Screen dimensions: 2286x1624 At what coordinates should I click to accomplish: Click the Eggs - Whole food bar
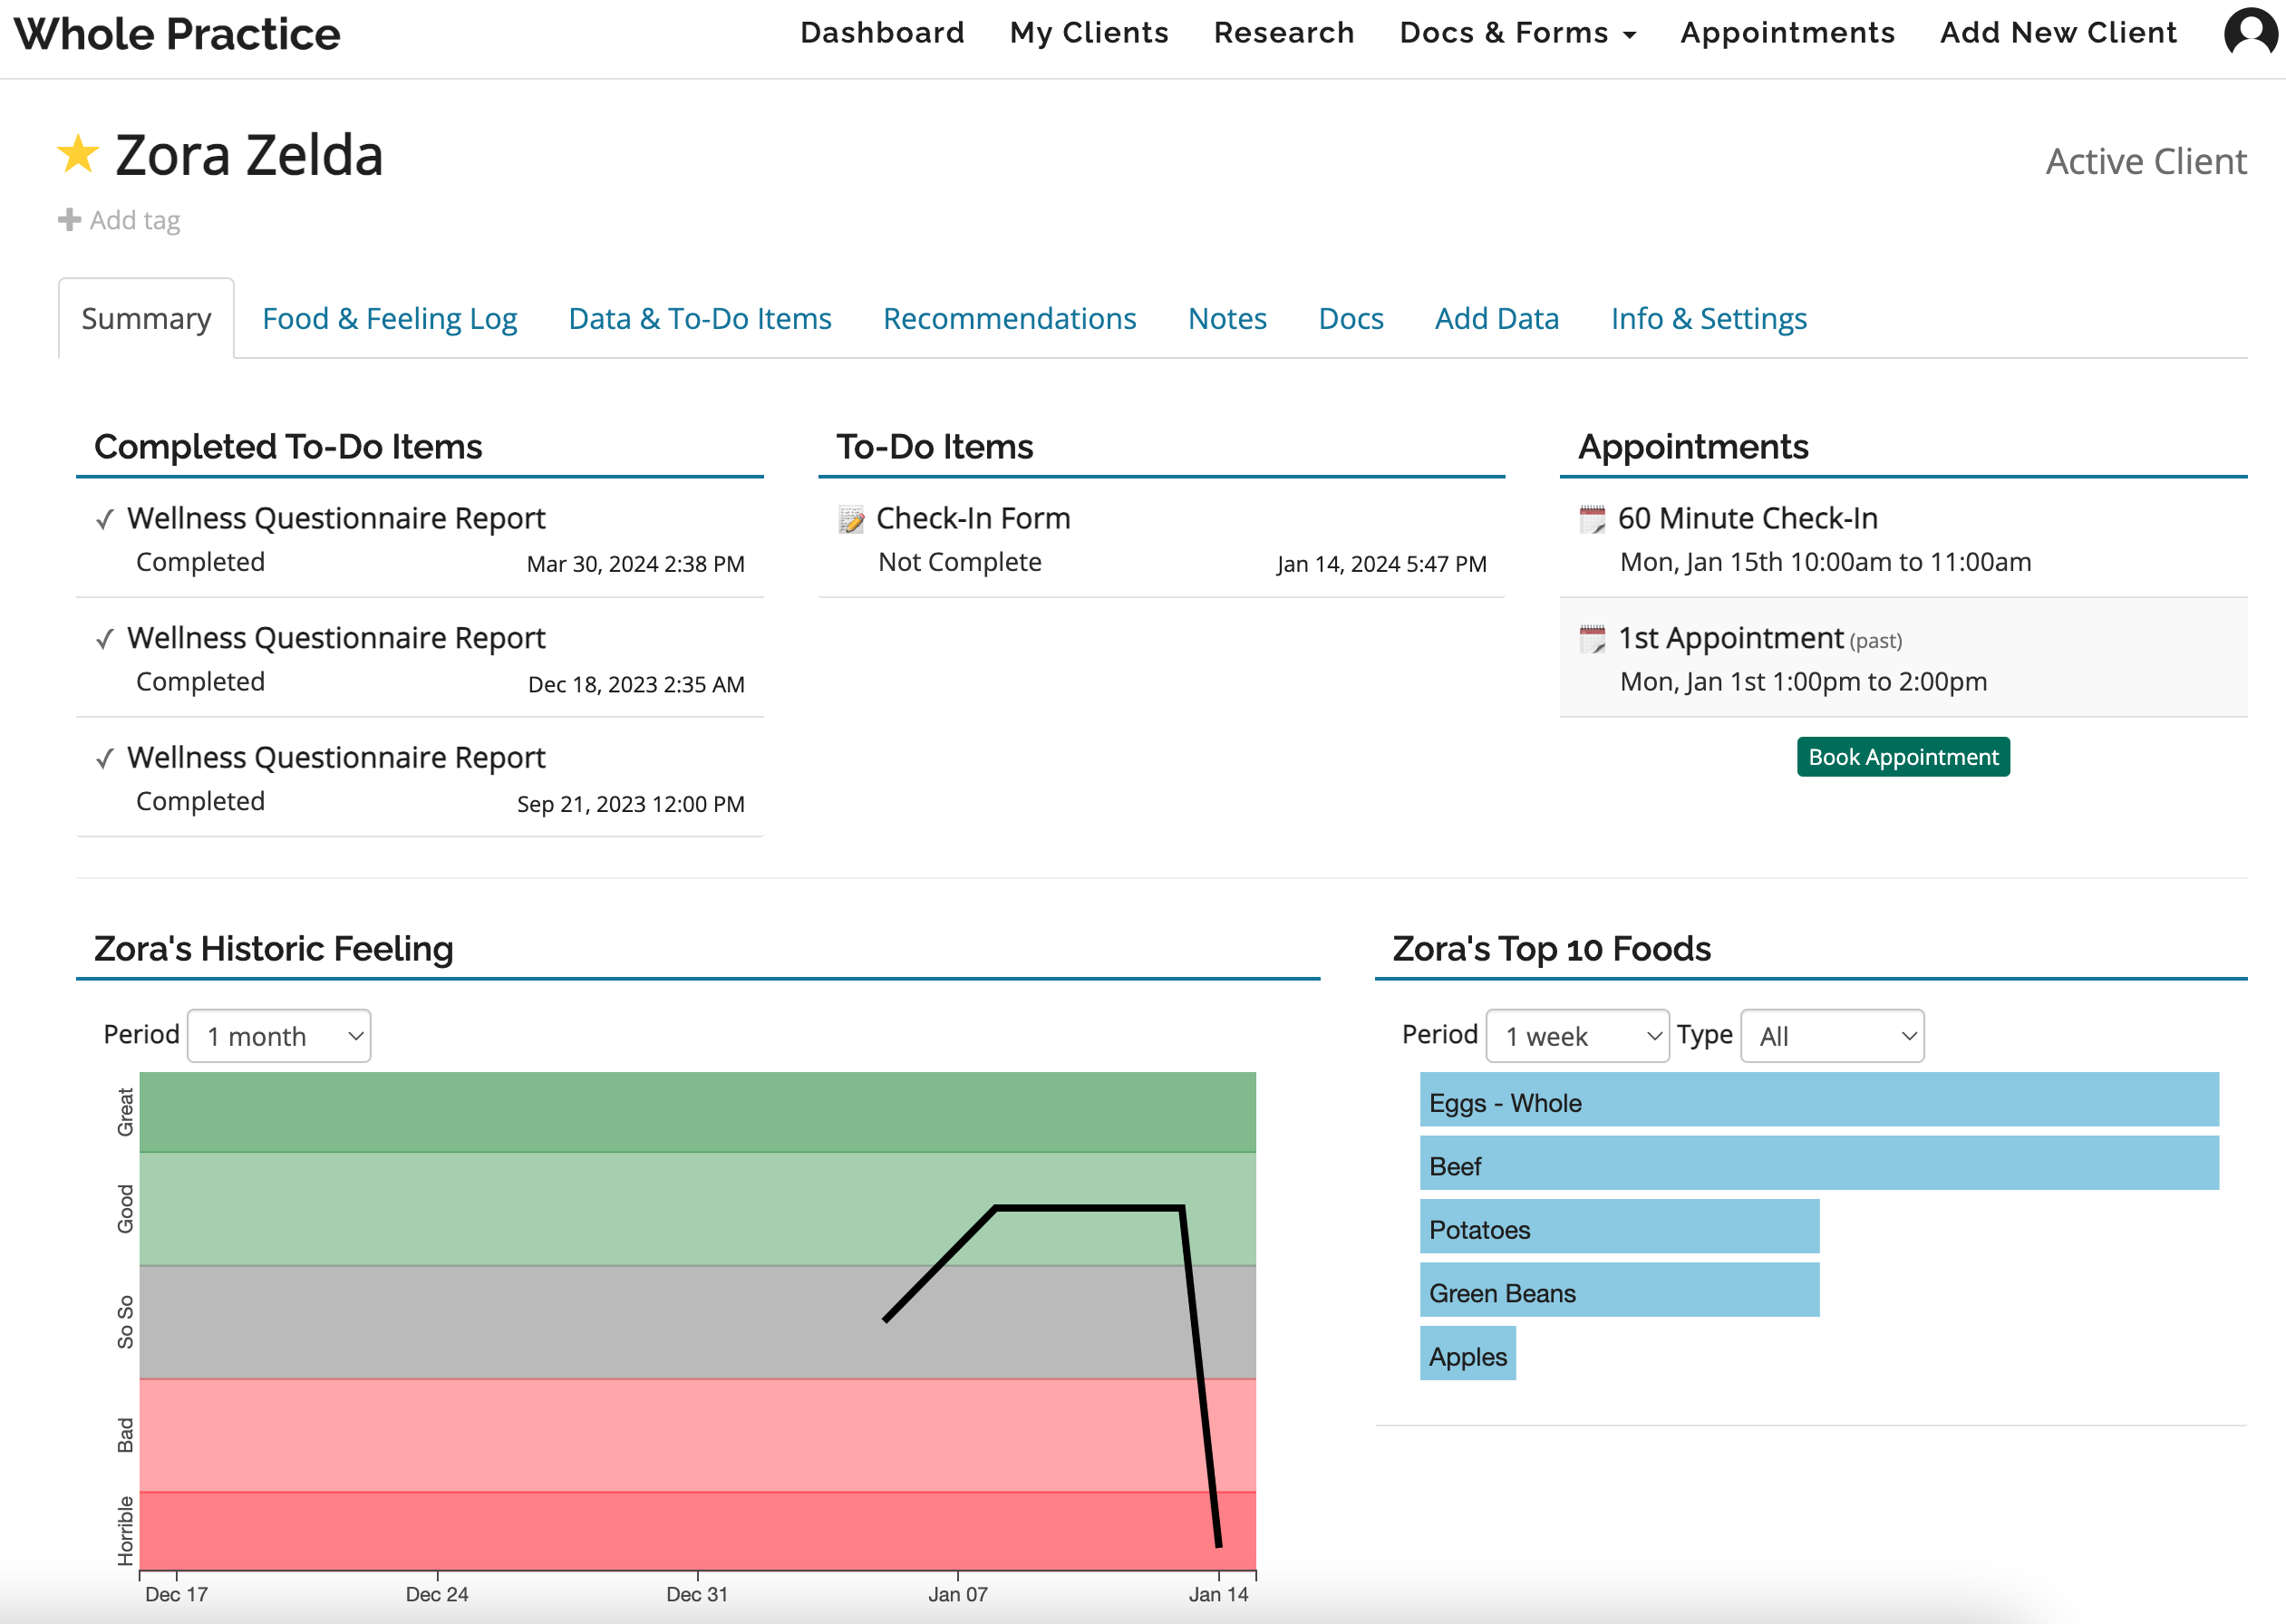pyautogui.click(x=1818, y=1100)
